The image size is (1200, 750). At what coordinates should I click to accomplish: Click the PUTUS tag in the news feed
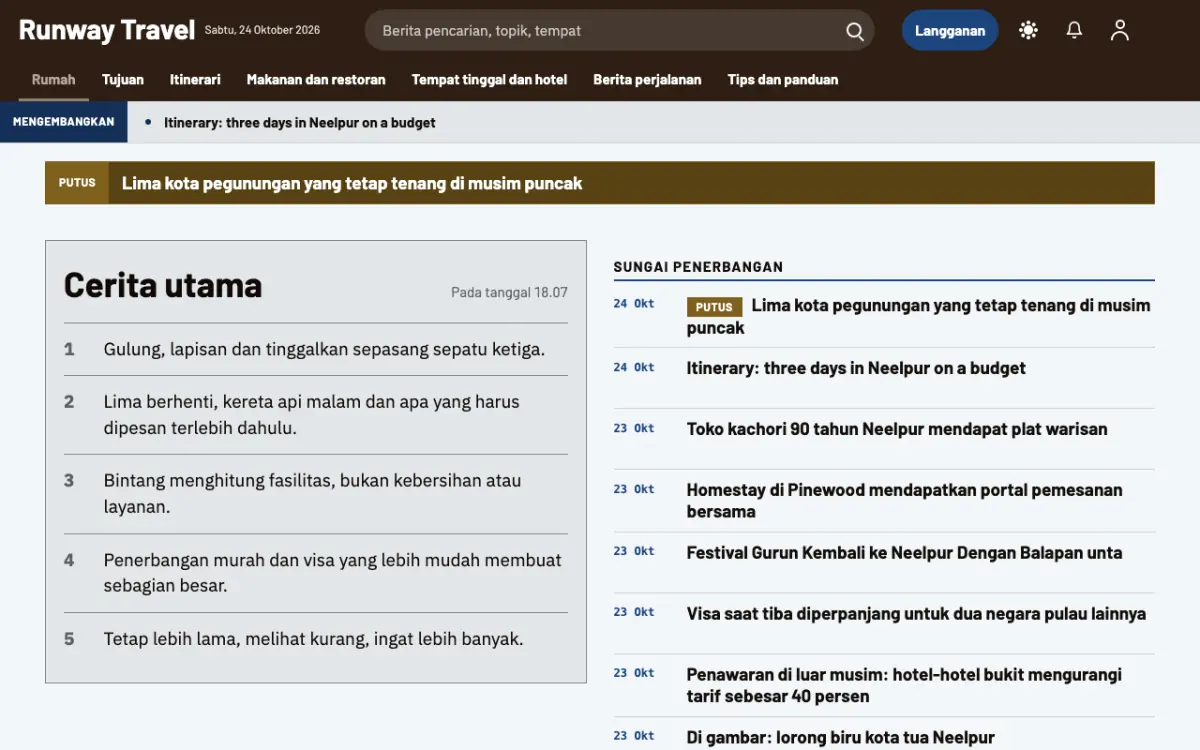[x=714, y=307]
